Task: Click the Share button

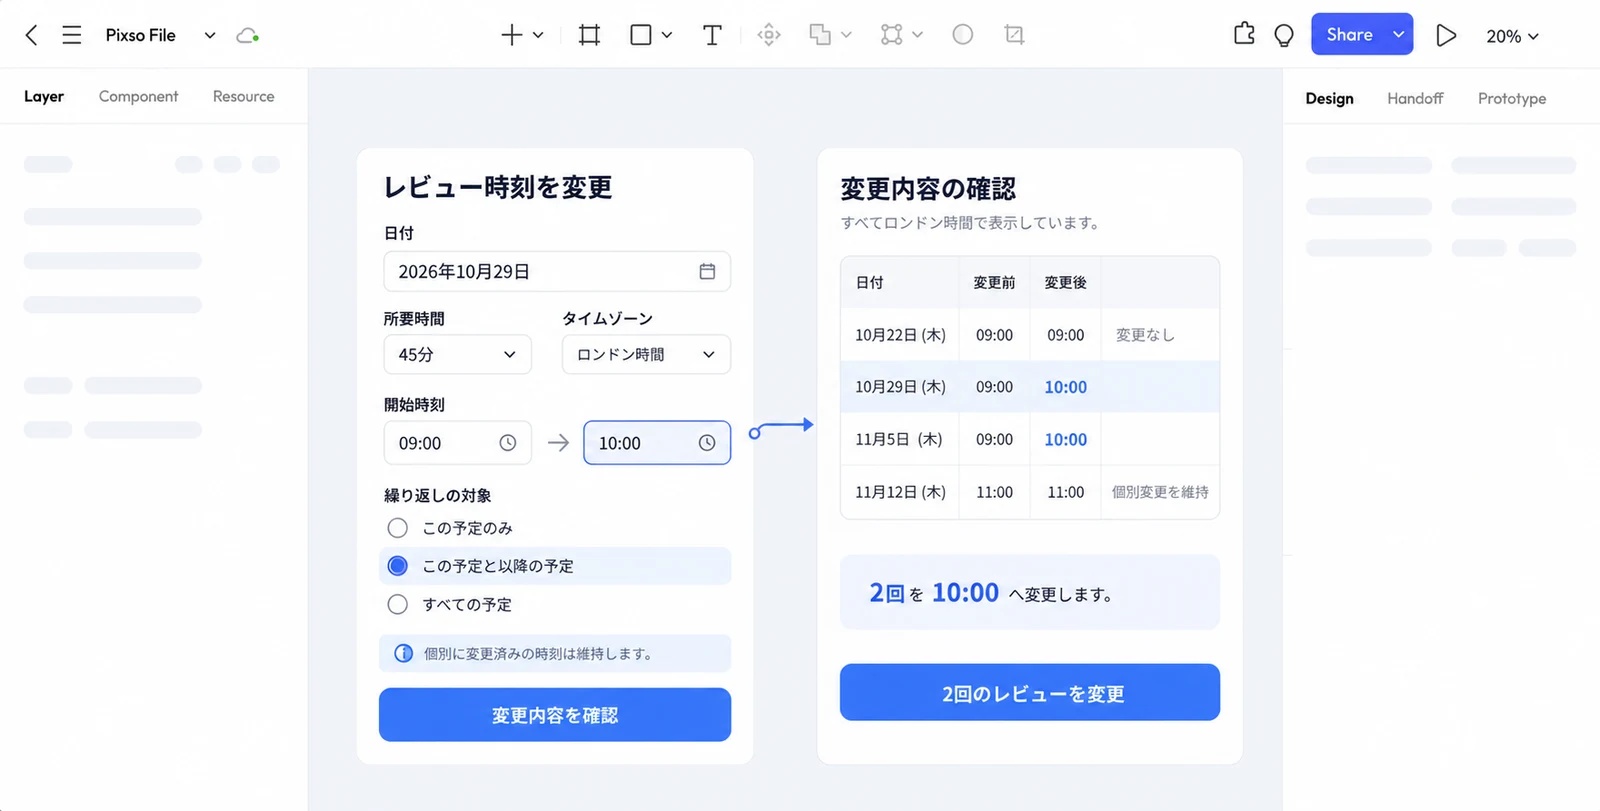Action: [1349, 34]
